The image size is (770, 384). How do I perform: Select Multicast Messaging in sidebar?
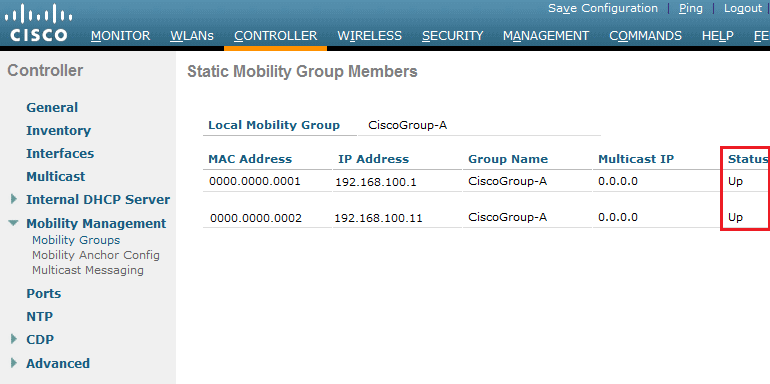tap(88, 270)
